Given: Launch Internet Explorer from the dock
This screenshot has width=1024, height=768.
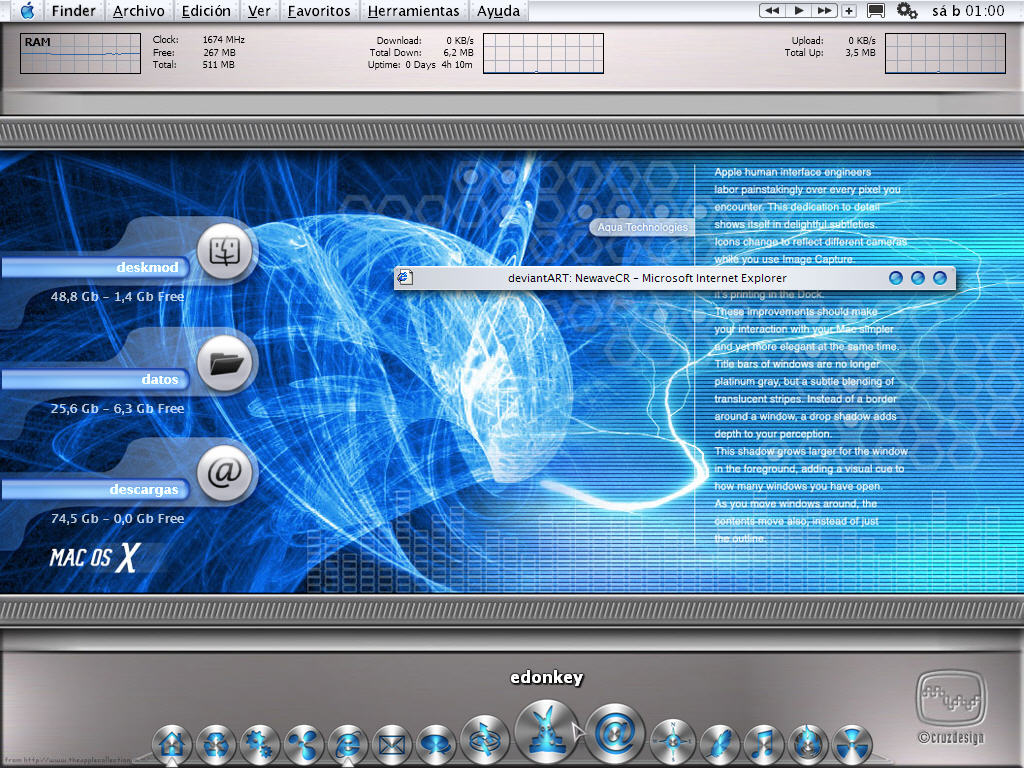Looking at the screenshot, I should (x=348, y=744).
